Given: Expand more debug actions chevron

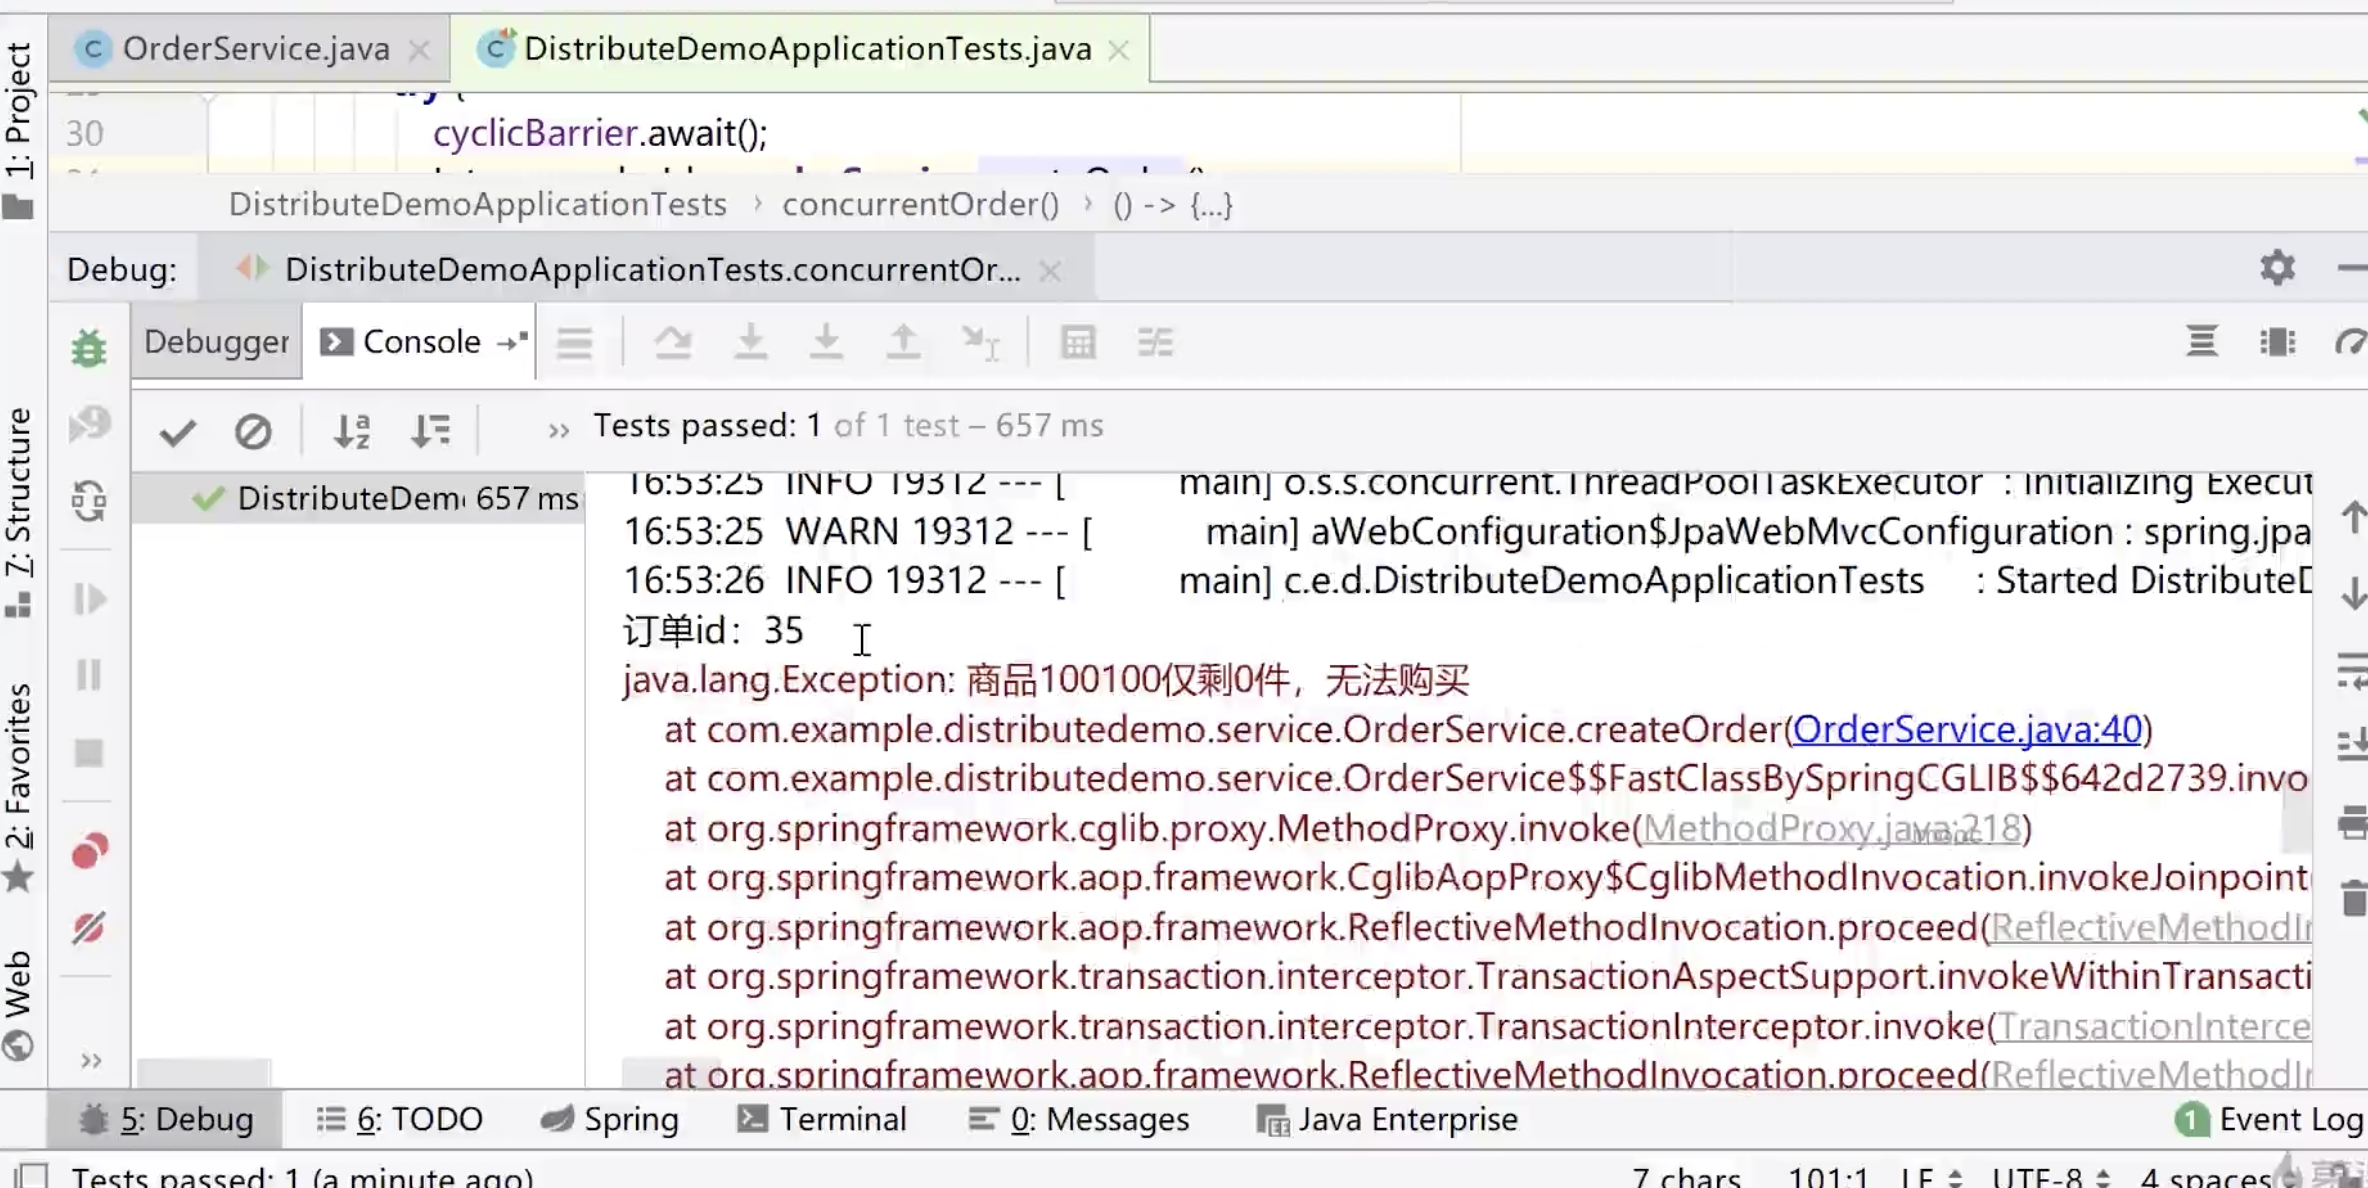Looking at the screenshot, I should click(91, 1060).
